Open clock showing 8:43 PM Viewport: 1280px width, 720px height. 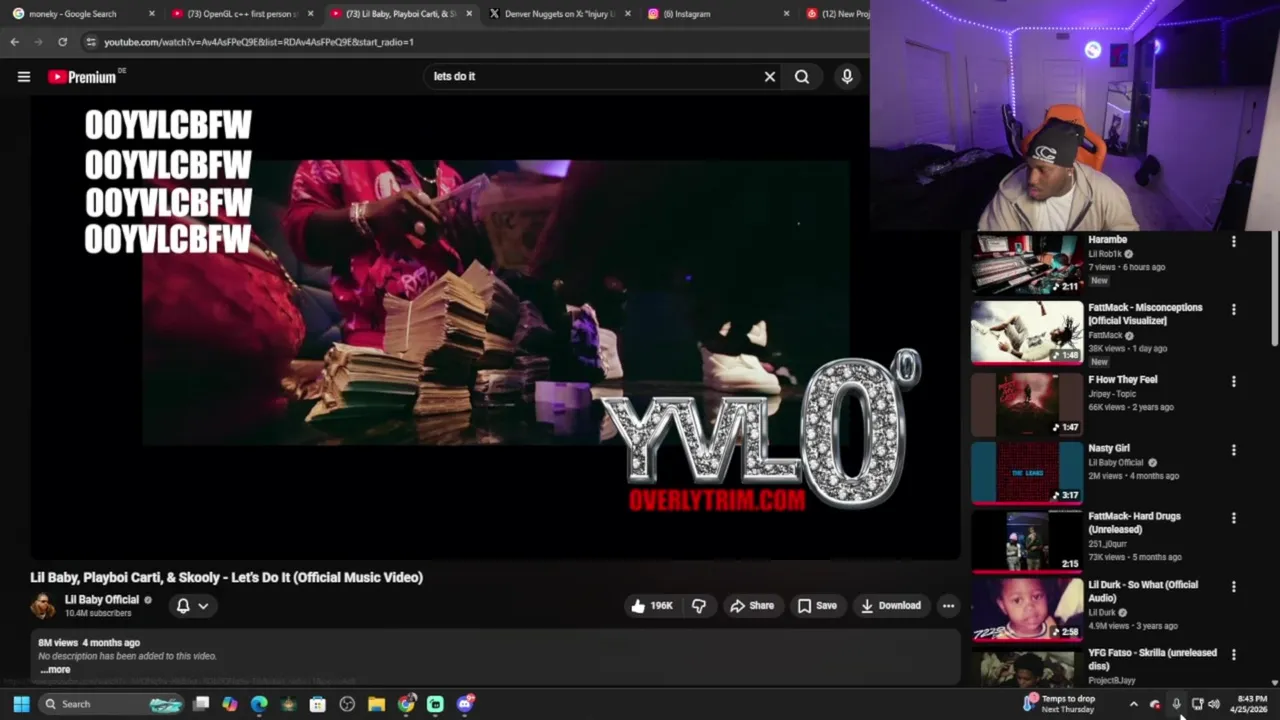1250,704
